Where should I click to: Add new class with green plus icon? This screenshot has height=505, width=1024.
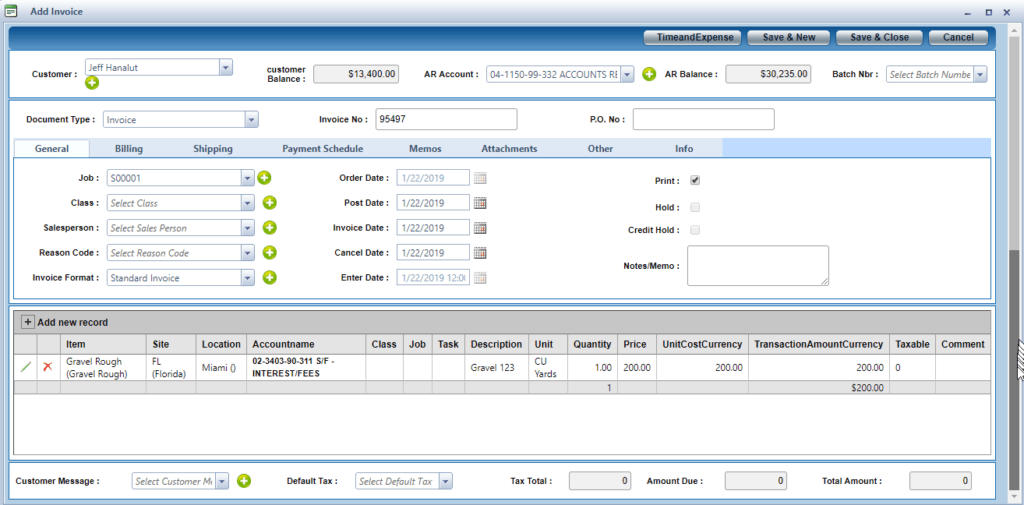click(x=269, y=203)
